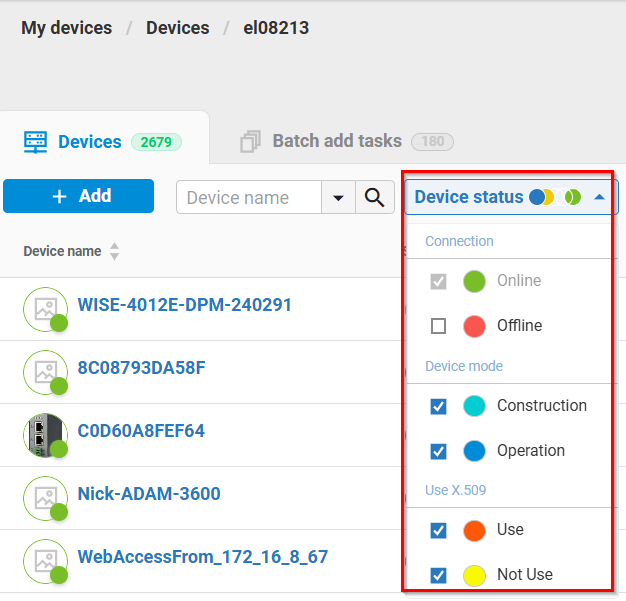The height and width of the screenshot is (601, 626).
Task: Click the Devices tab server icon
Action: coord(36,142)
